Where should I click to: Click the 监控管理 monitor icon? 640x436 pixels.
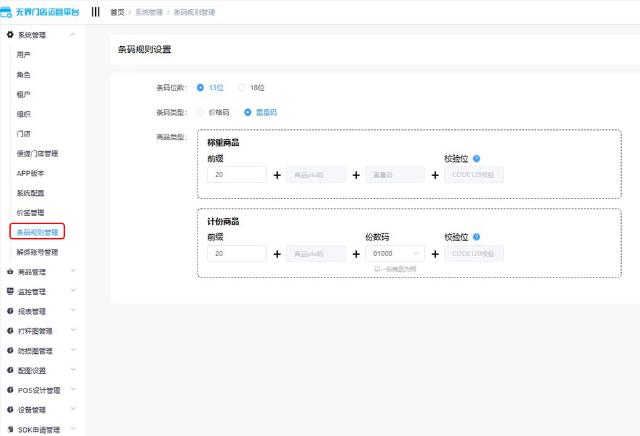point(10,291)
